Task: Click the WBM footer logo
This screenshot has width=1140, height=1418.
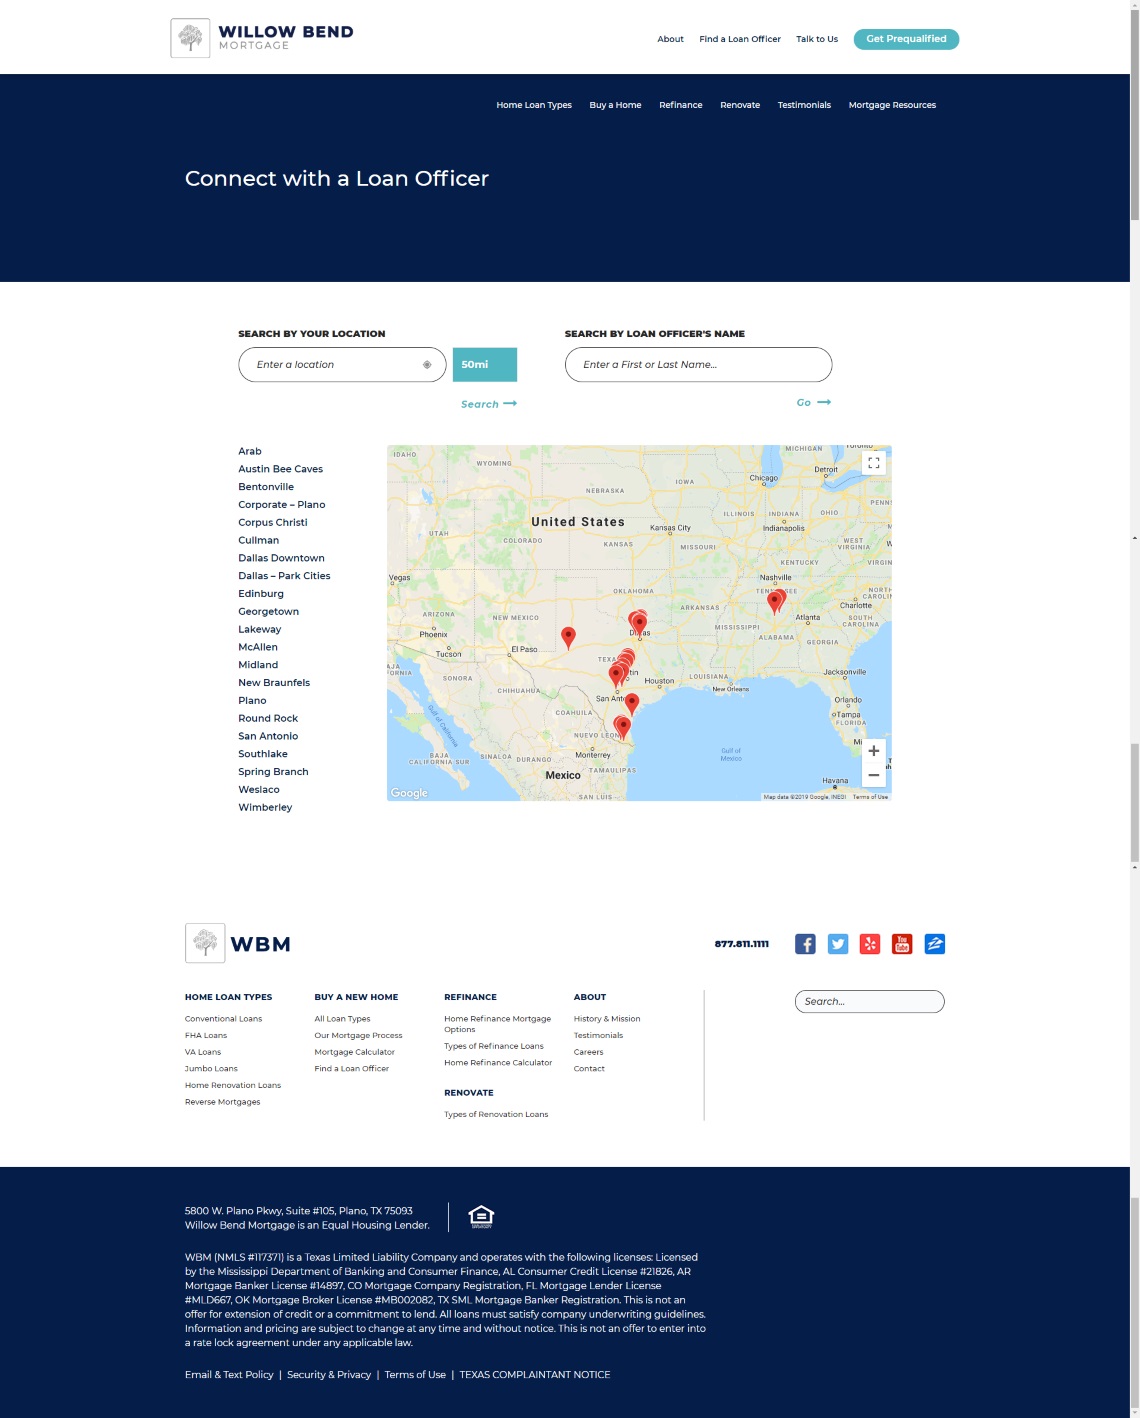Action: (x=238, y=943)
